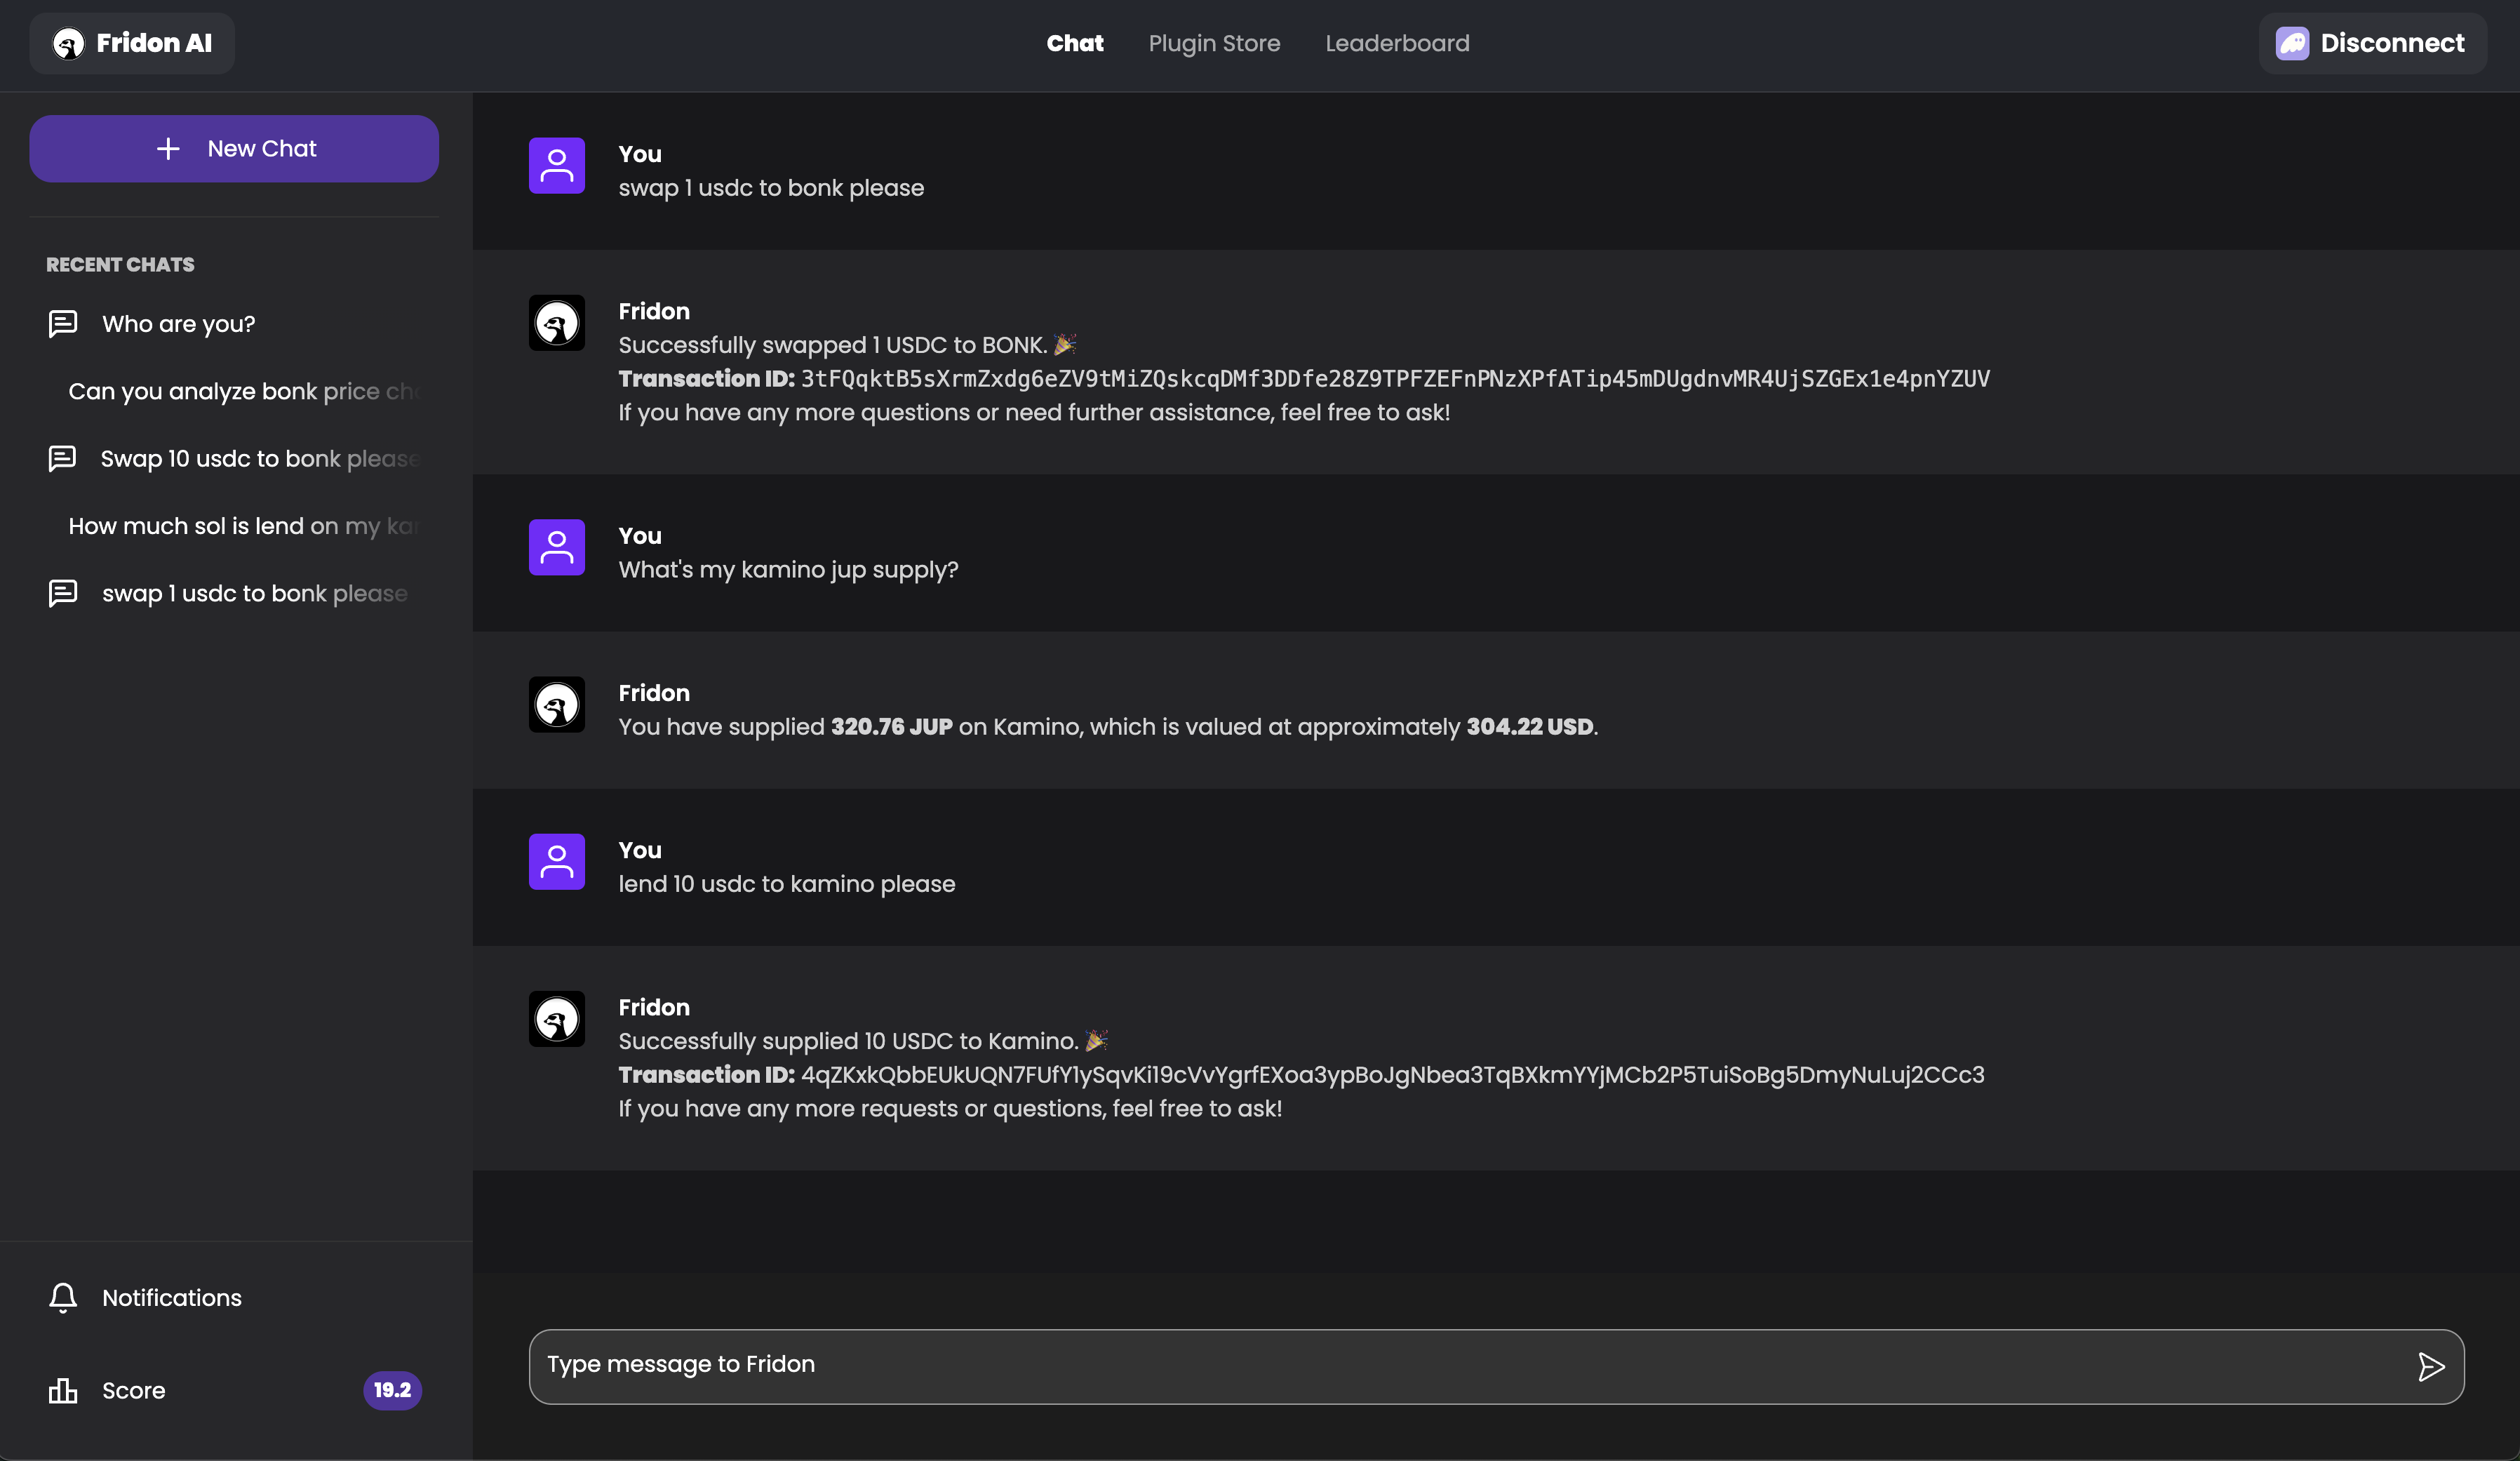The height and width of the screenshot is (1461, 2520).
Task: Click your purple user avatar beside 'swap 1 usdc to bonk'
Action: tap(556, 166)
